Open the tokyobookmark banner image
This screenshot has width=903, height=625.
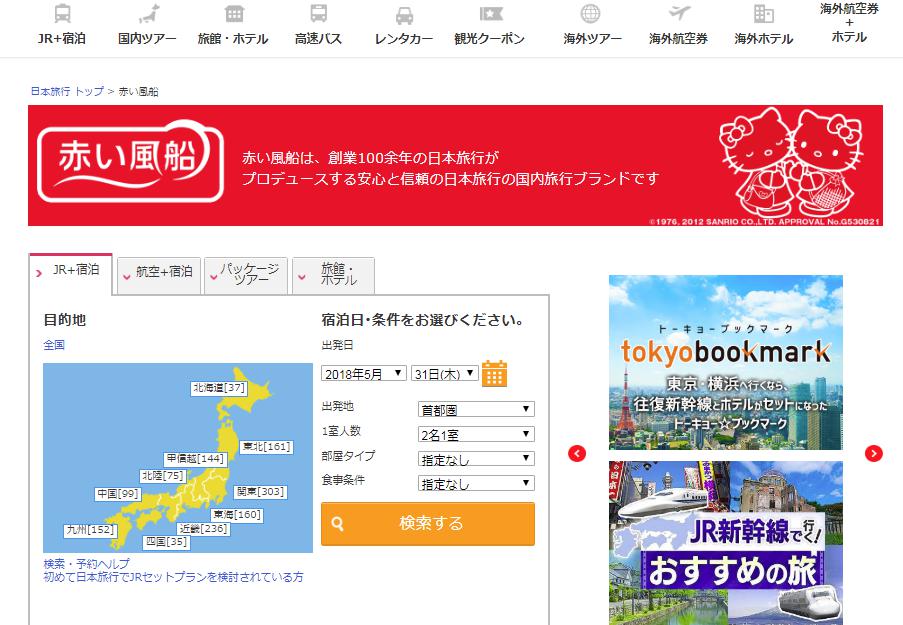pyautogui.click(x=725, y=363)
